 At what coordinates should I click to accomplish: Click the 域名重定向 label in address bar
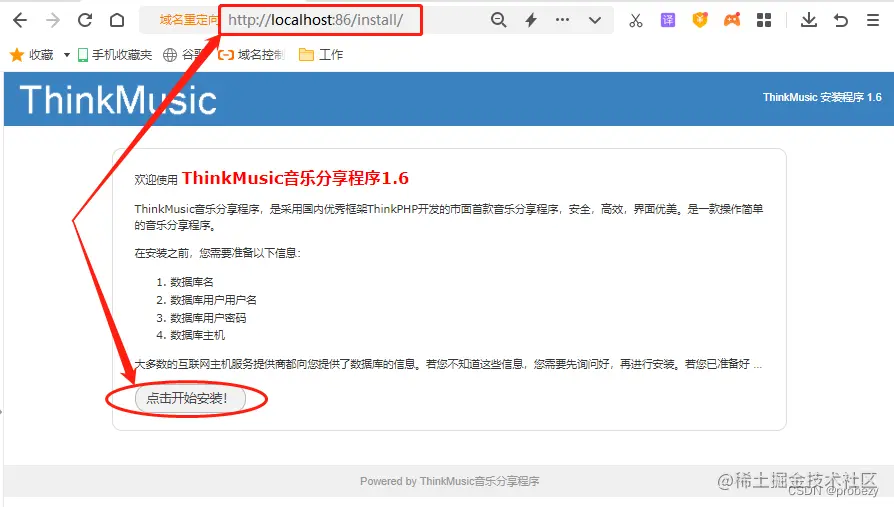188,20
